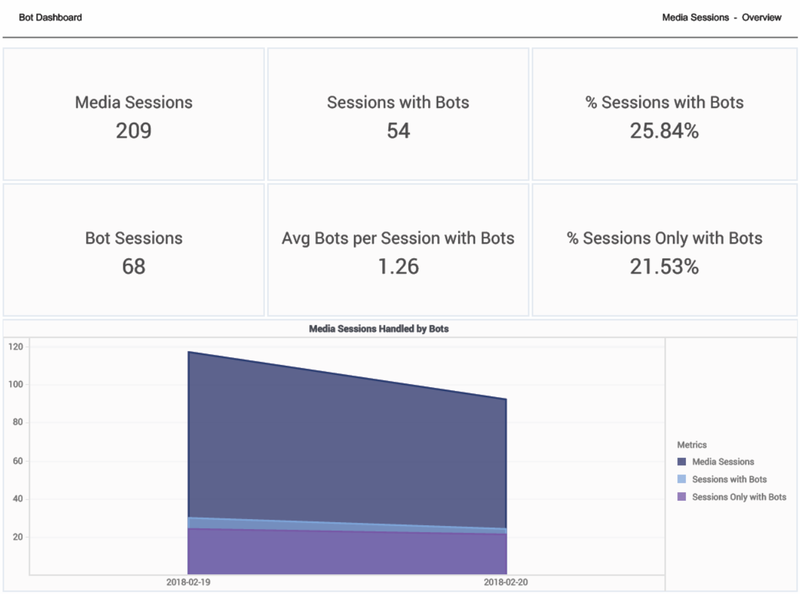
Task: Click the 2018-02-20 x-axis date label
Action: [507, 582]
